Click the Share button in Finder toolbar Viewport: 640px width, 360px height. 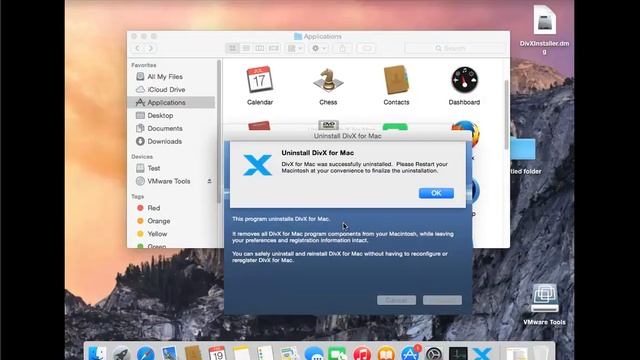tap(342, 48)
